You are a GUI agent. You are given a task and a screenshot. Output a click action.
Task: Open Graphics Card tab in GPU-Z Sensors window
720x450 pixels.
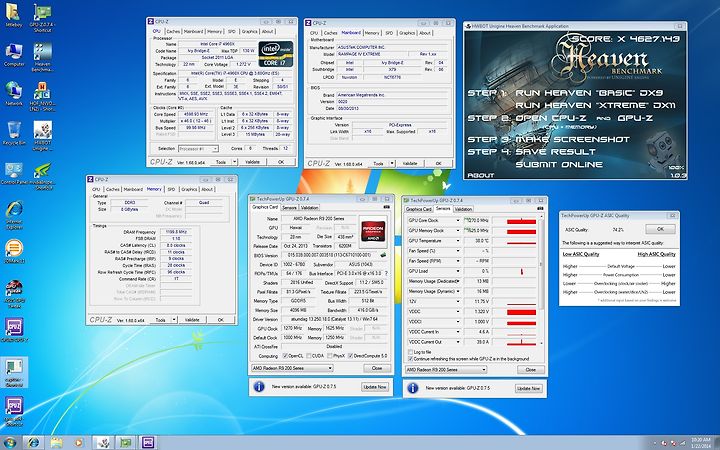(419, 209)
